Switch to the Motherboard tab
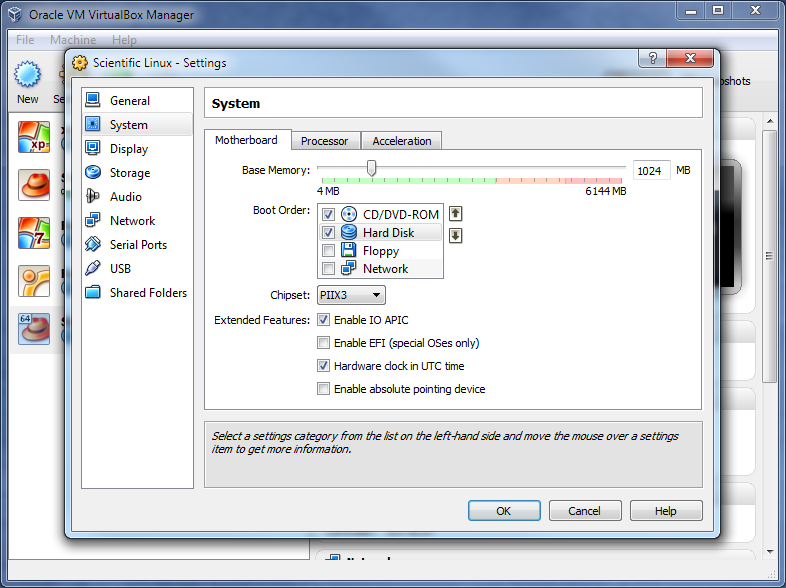The height and width of the screenshot is (588, 786). [246, 140]
